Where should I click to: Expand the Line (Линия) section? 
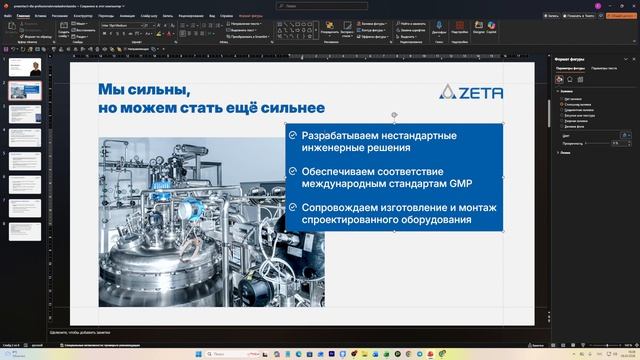(x=564, y=153)
